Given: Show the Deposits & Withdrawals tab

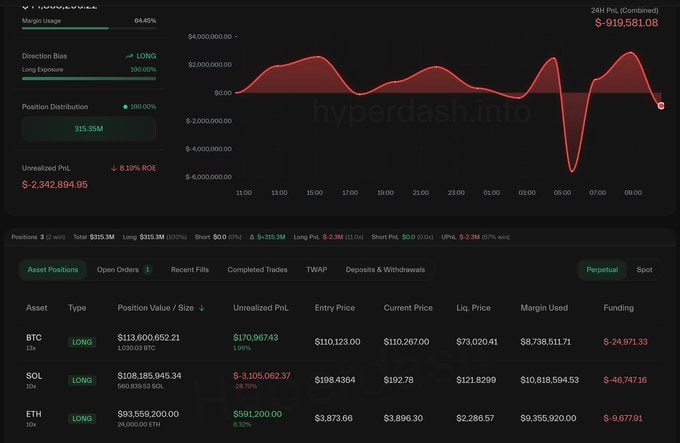Looking at the screenshot, I should (385, 270).
